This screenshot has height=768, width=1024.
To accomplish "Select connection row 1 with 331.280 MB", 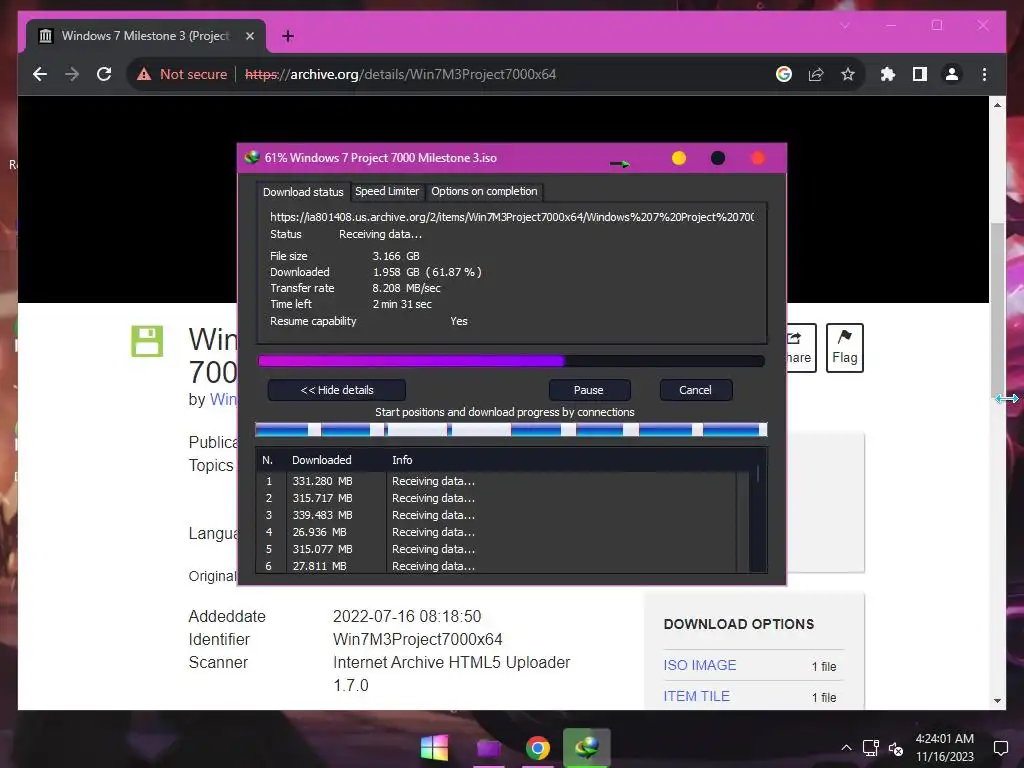I will click(x=496, y=481).
